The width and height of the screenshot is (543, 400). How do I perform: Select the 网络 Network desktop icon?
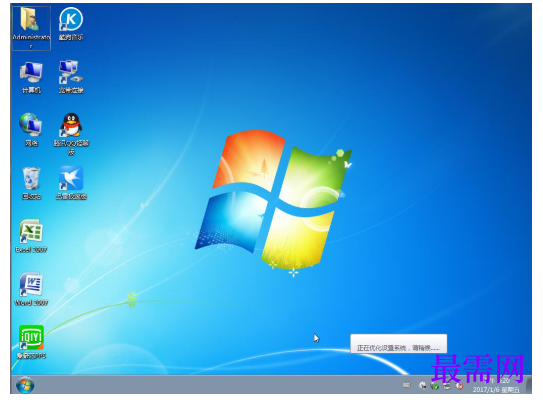point(31,130)
